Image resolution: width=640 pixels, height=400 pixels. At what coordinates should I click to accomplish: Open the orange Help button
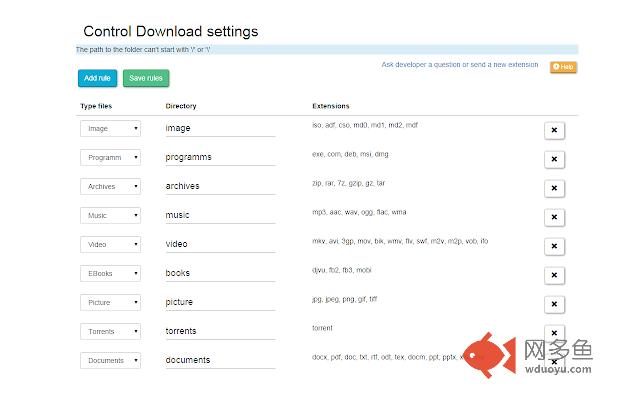[x=563, y=67]
